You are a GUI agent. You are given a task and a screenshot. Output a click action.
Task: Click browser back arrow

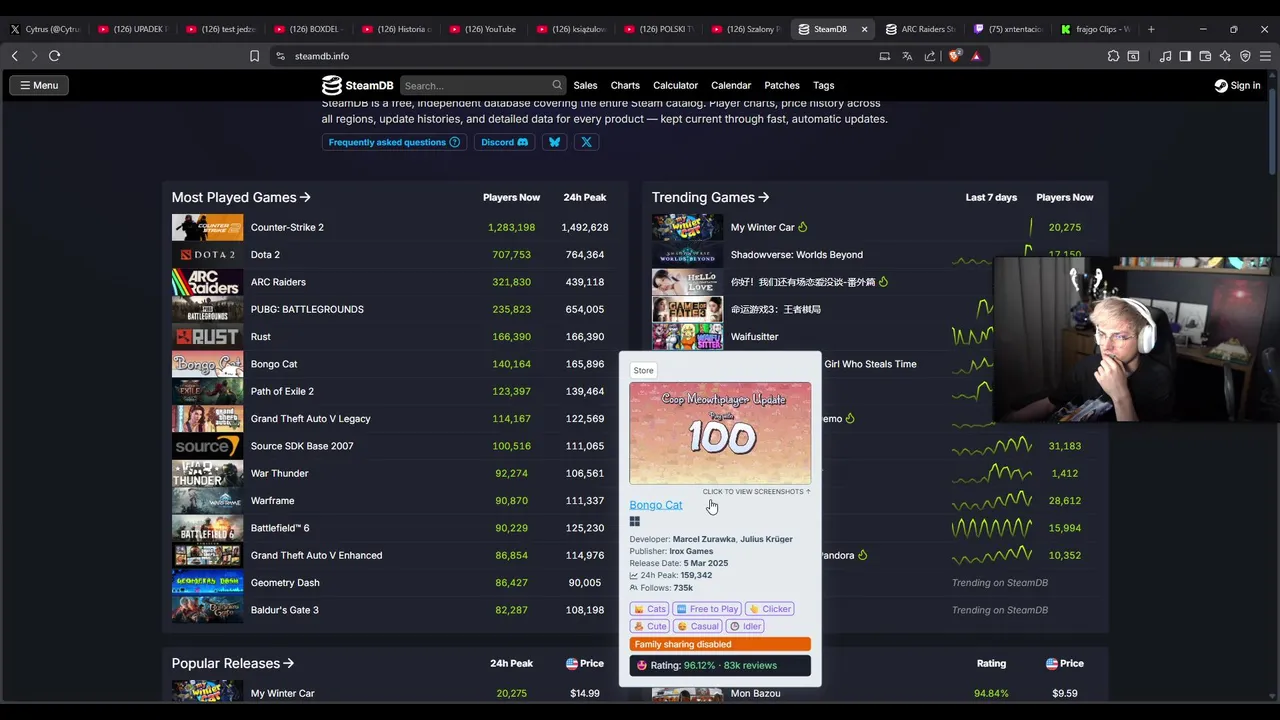(15, 56)
